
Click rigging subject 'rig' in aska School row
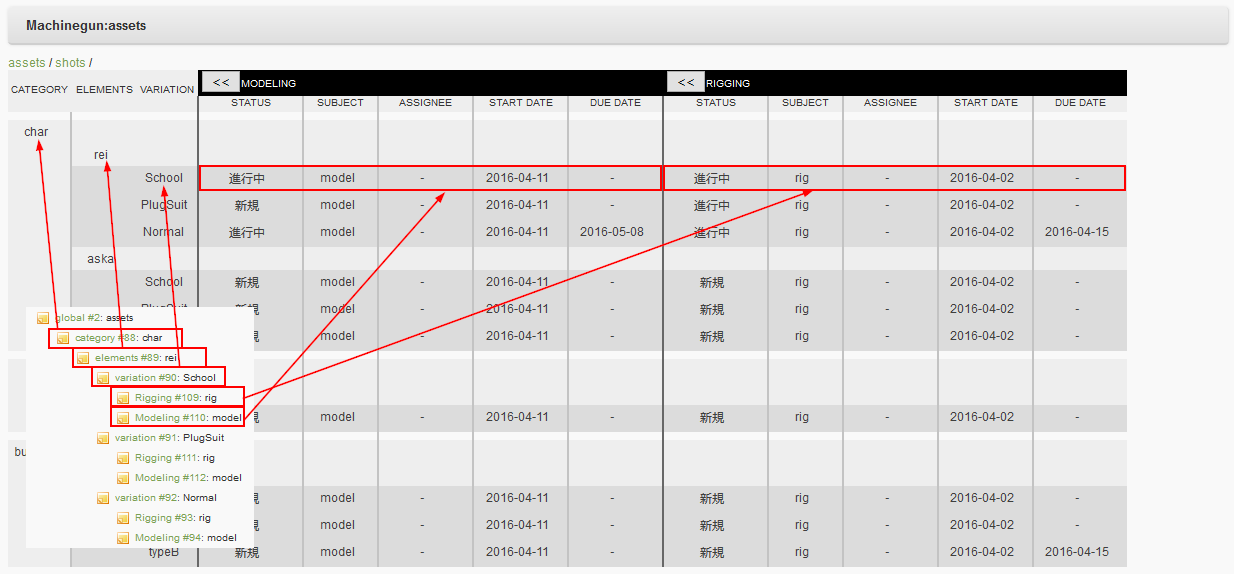coord(802,282)
